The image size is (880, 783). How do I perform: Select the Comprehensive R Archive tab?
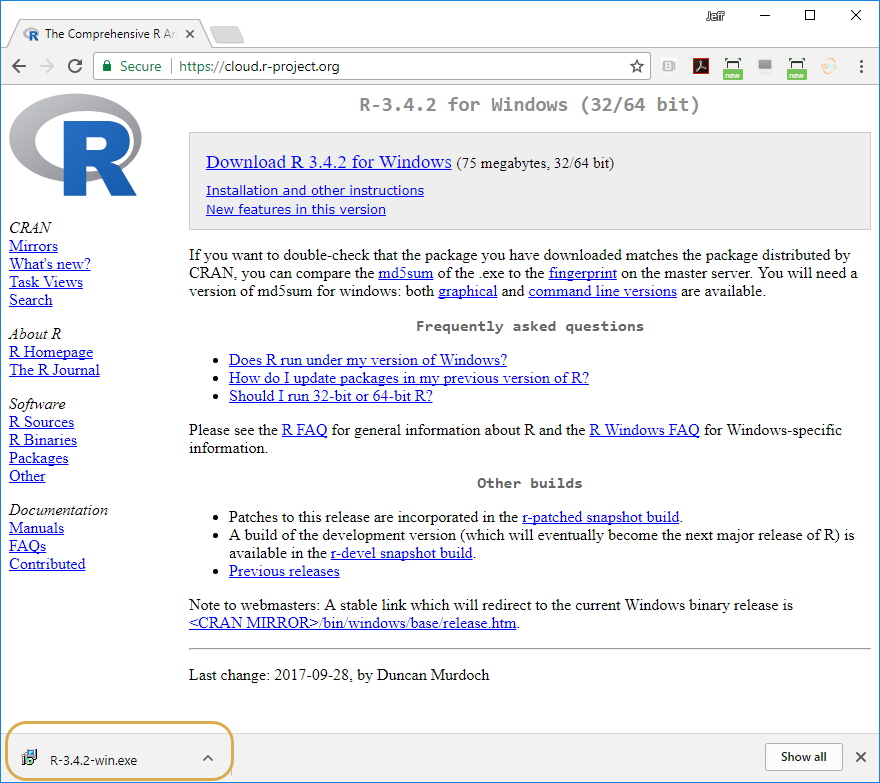[x=105, y=33]
